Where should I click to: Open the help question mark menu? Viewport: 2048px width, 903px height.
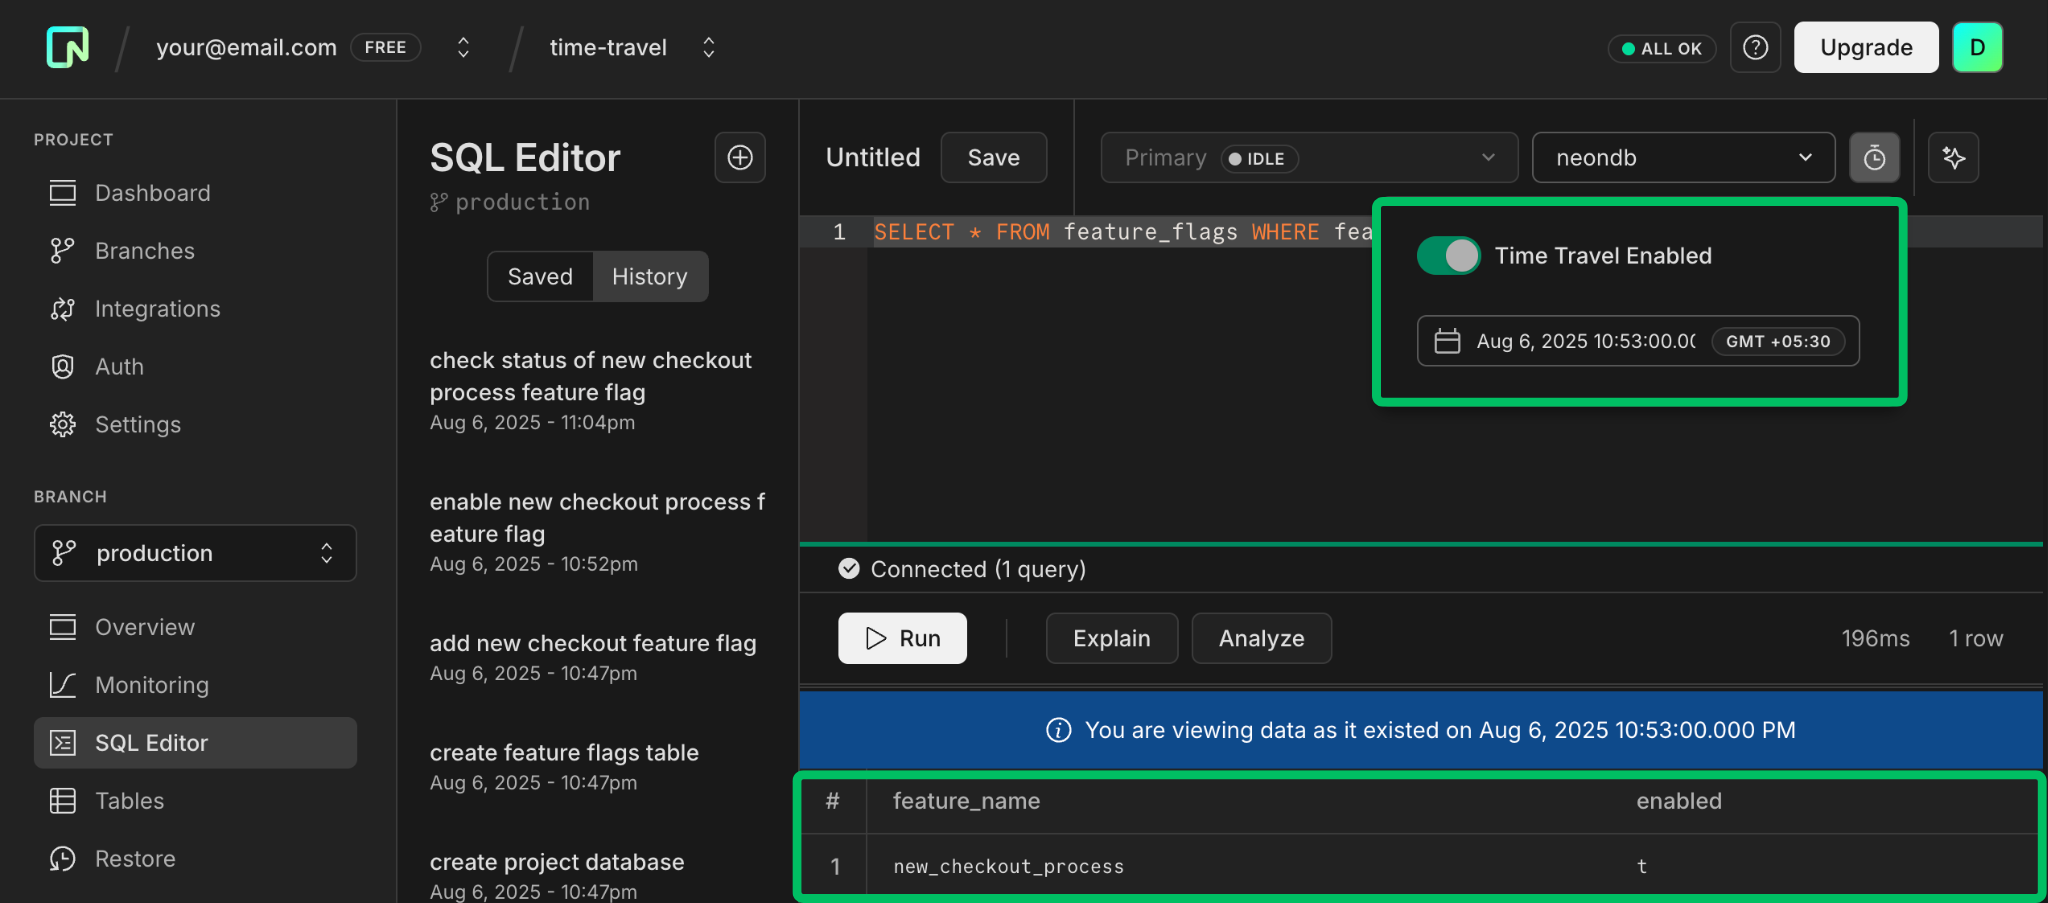click(x=1755, y=47)
